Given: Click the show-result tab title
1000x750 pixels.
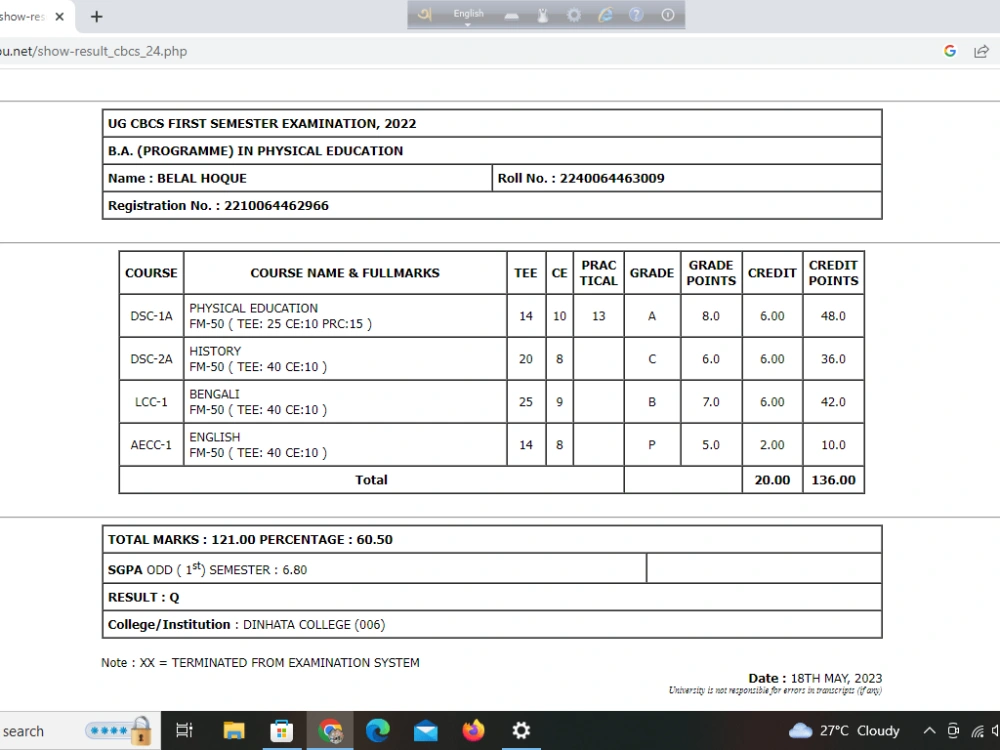Looking at the screenshot, I should pos(22,17).
